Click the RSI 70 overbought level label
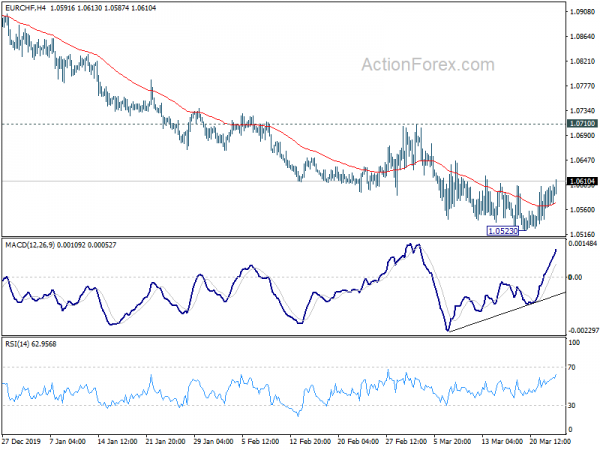 [x=572, y=367]
